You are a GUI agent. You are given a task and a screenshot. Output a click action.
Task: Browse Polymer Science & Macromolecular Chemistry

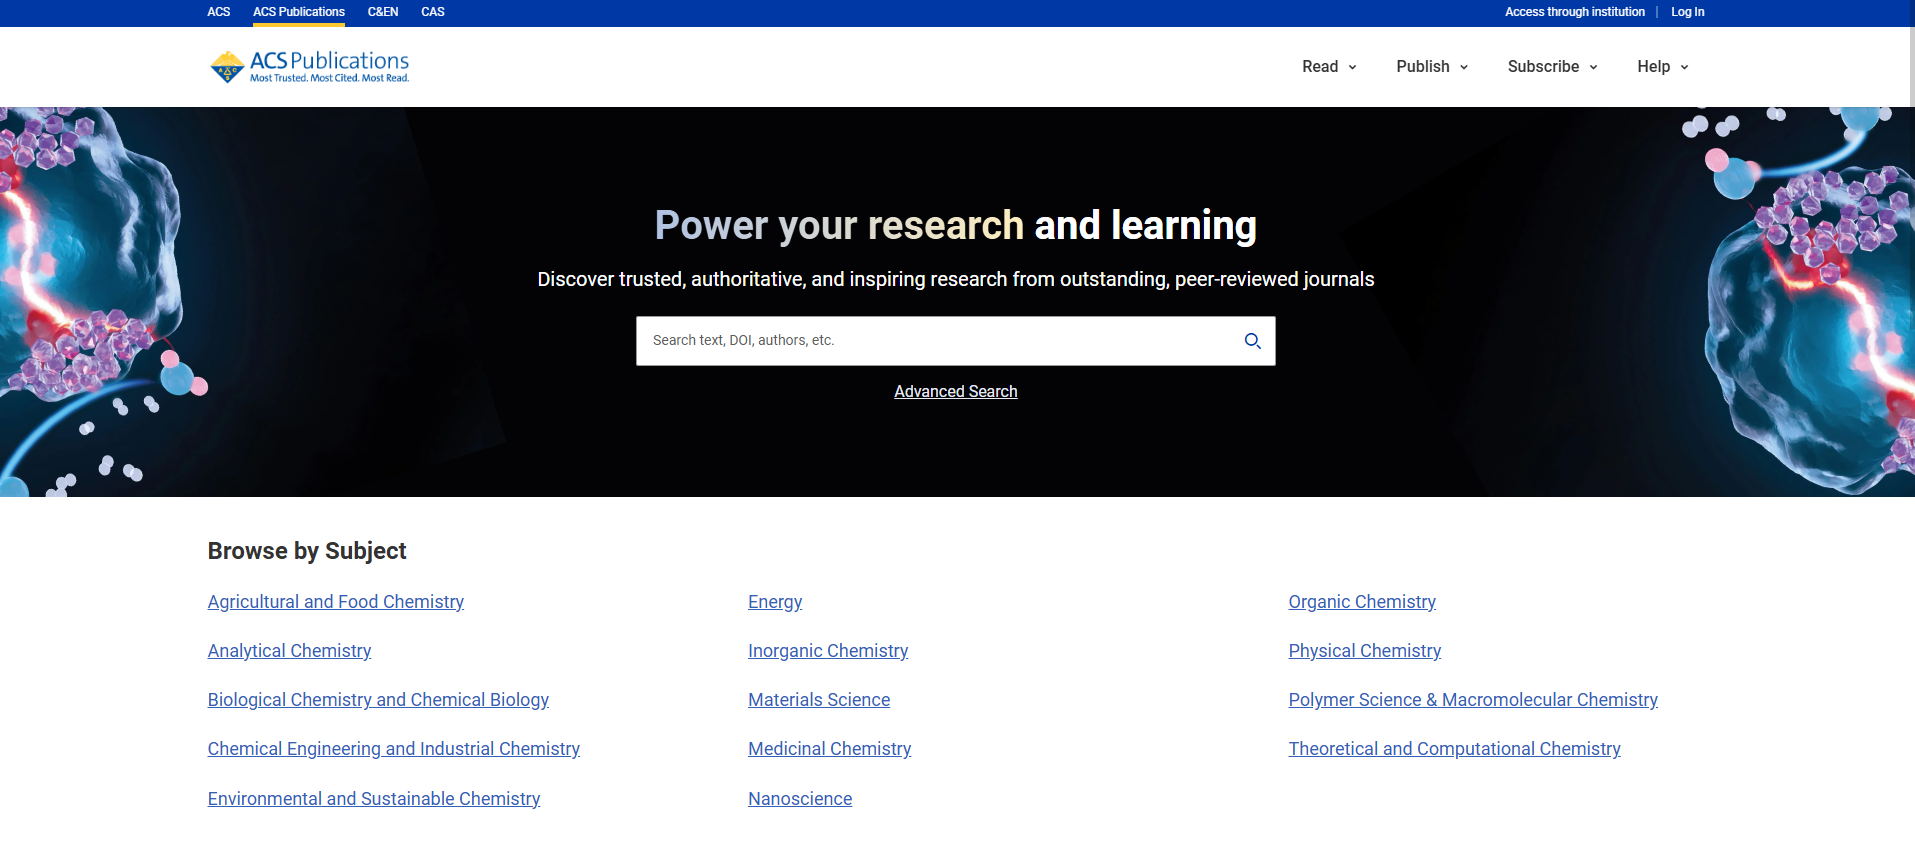click(1473, 700)
